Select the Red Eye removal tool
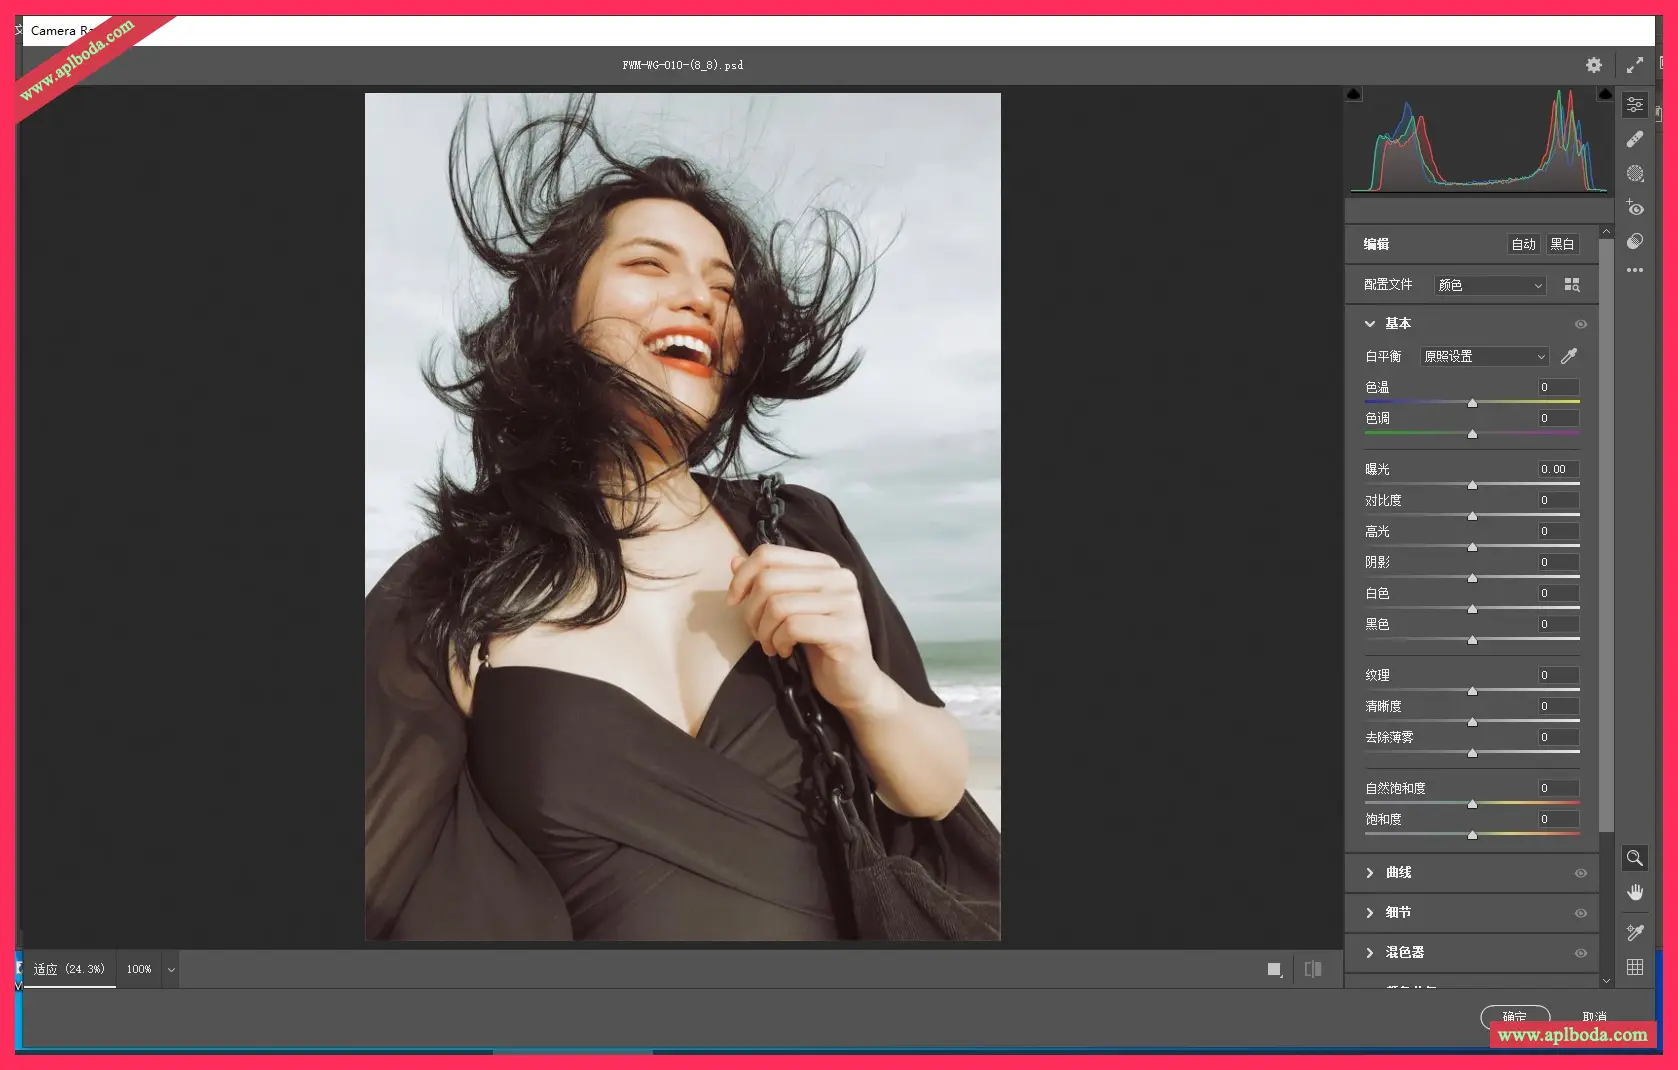The width and height of the screenshot is (1678, 1070). [x=1635, y=208]
